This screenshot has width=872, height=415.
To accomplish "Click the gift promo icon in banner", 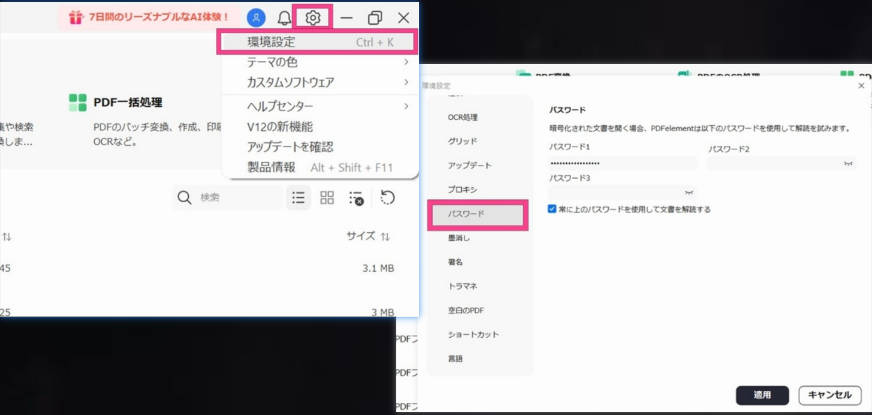I will 76,18.
